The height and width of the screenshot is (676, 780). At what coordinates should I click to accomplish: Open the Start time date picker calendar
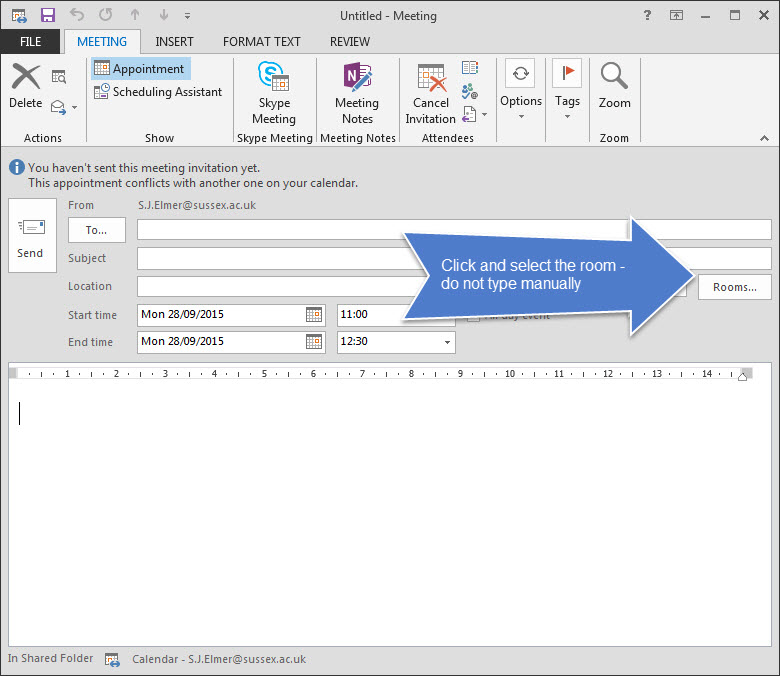pos(314,315)
